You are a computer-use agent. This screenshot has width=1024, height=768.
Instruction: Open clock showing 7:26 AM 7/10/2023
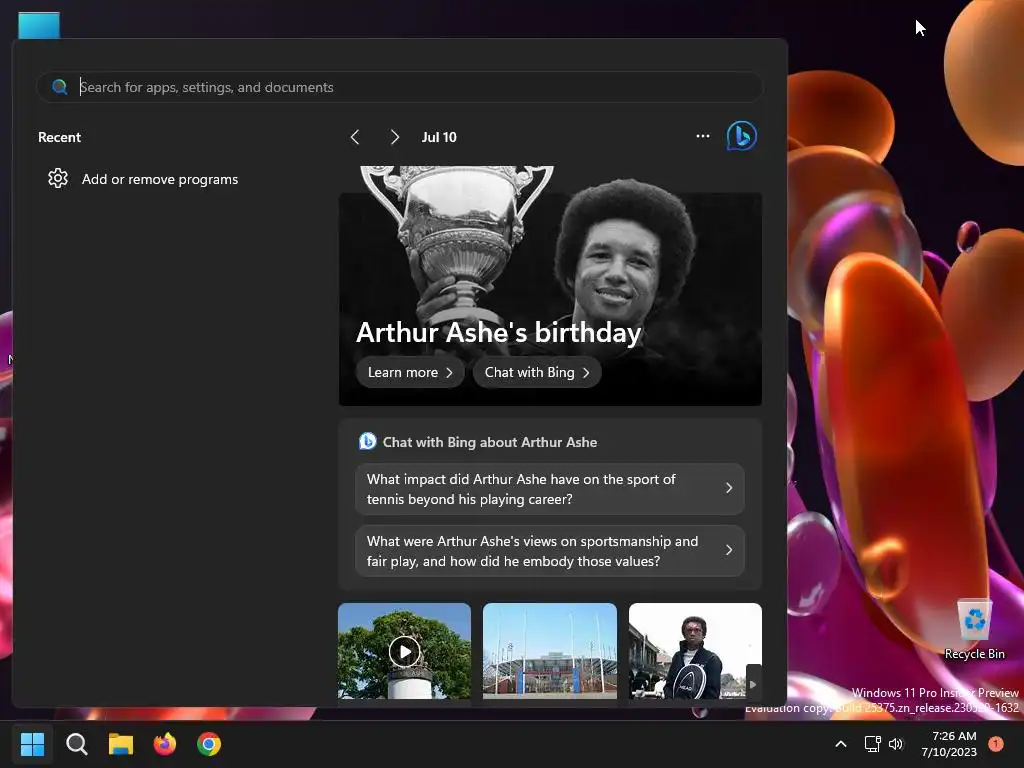[949, 744]
